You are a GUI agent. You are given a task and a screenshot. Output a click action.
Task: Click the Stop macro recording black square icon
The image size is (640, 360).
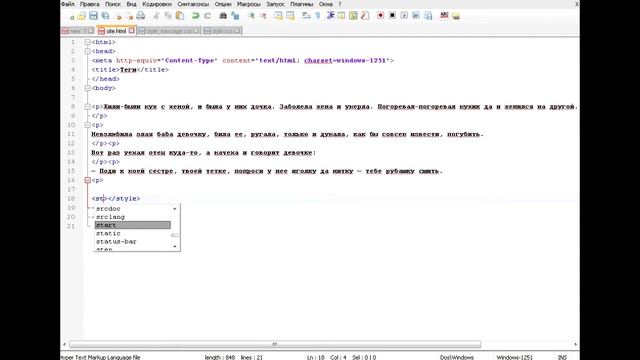[392, 16]
